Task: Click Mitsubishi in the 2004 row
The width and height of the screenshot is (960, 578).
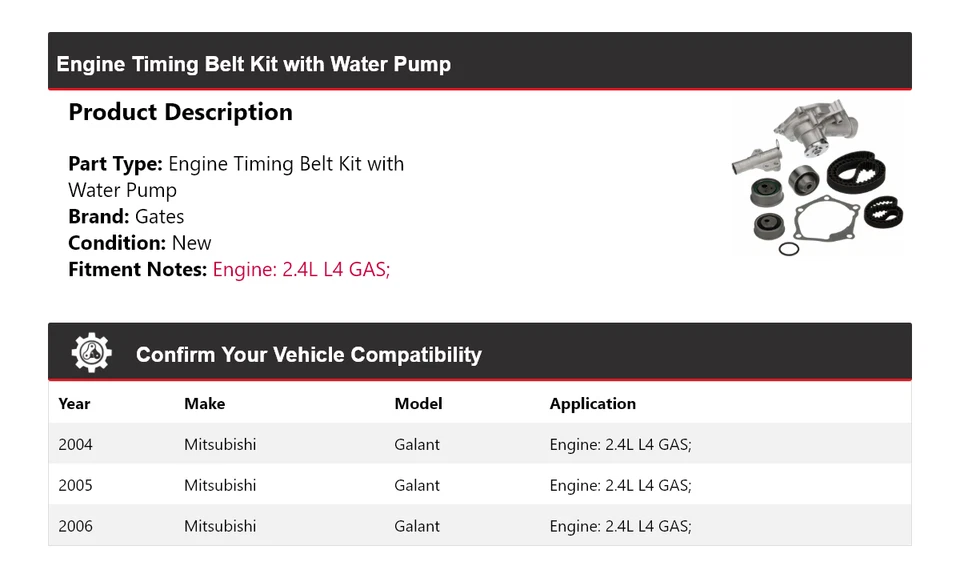Action: point(220,445)
